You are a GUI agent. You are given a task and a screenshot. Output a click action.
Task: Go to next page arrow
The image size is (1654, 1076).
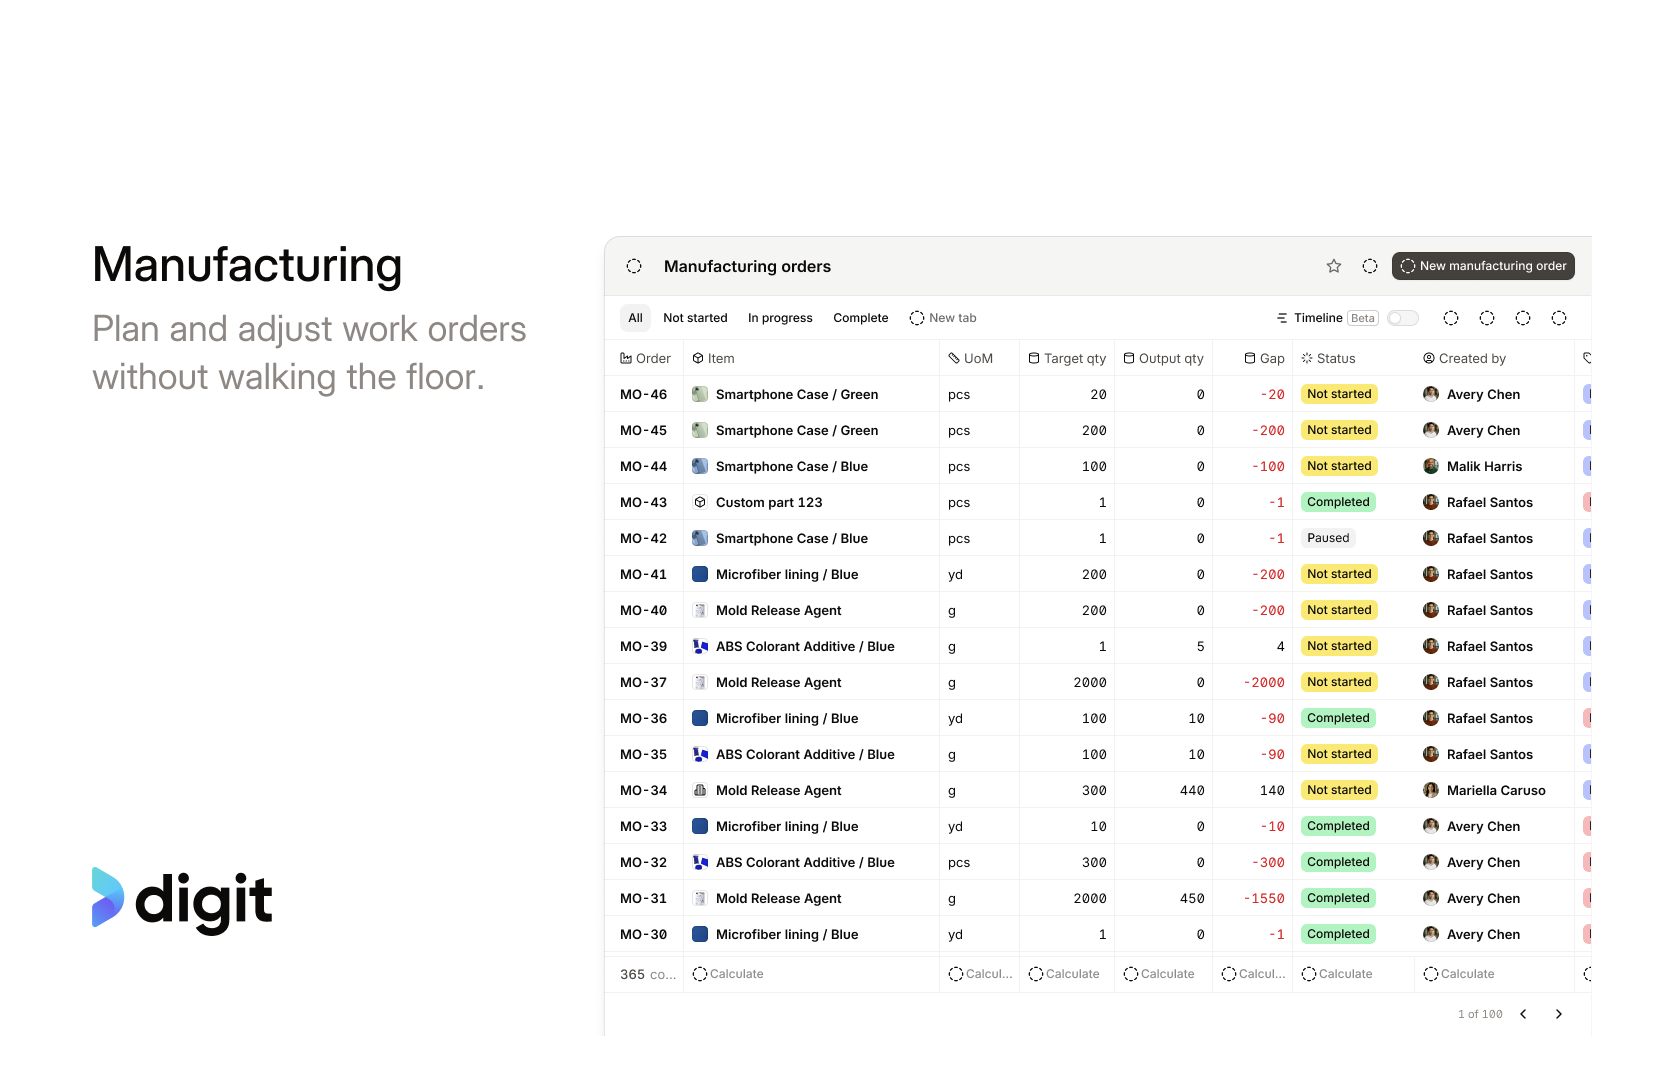pos(1558,1014)
